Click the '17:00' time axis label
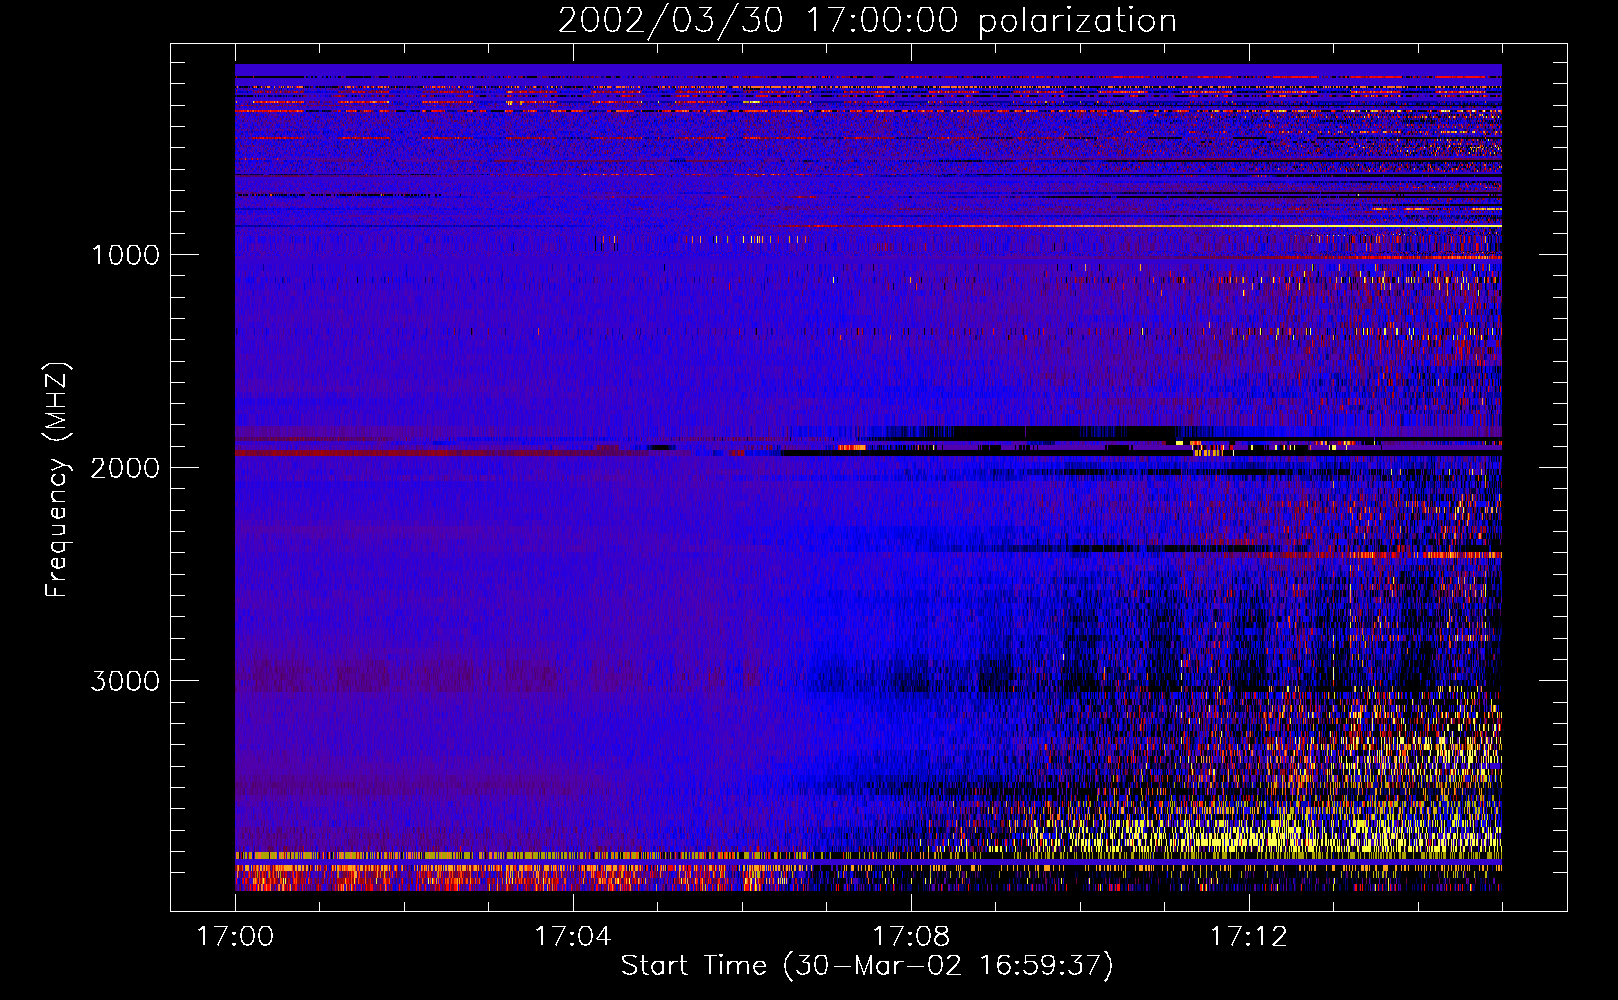This screenshot has height=1000, width=1618. [x=235, y=937]
